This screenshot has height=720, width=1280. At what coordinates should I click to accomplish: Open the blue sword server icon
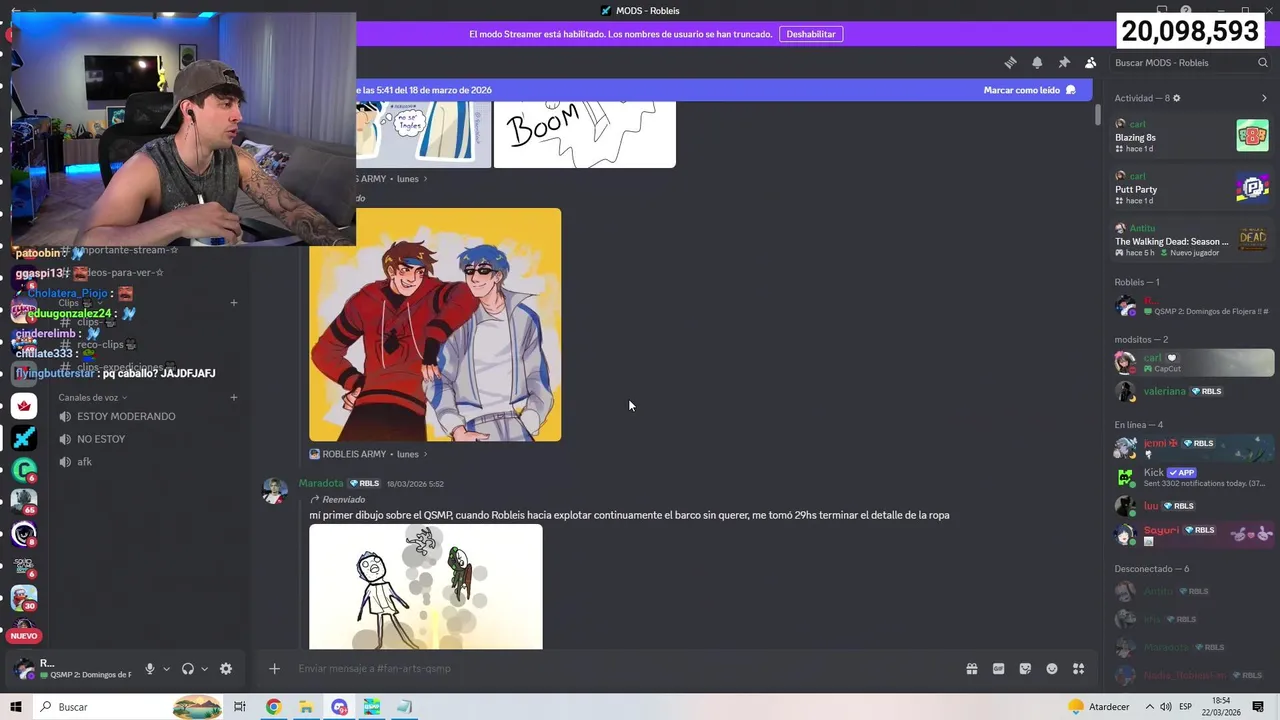[x=24, y=437]
